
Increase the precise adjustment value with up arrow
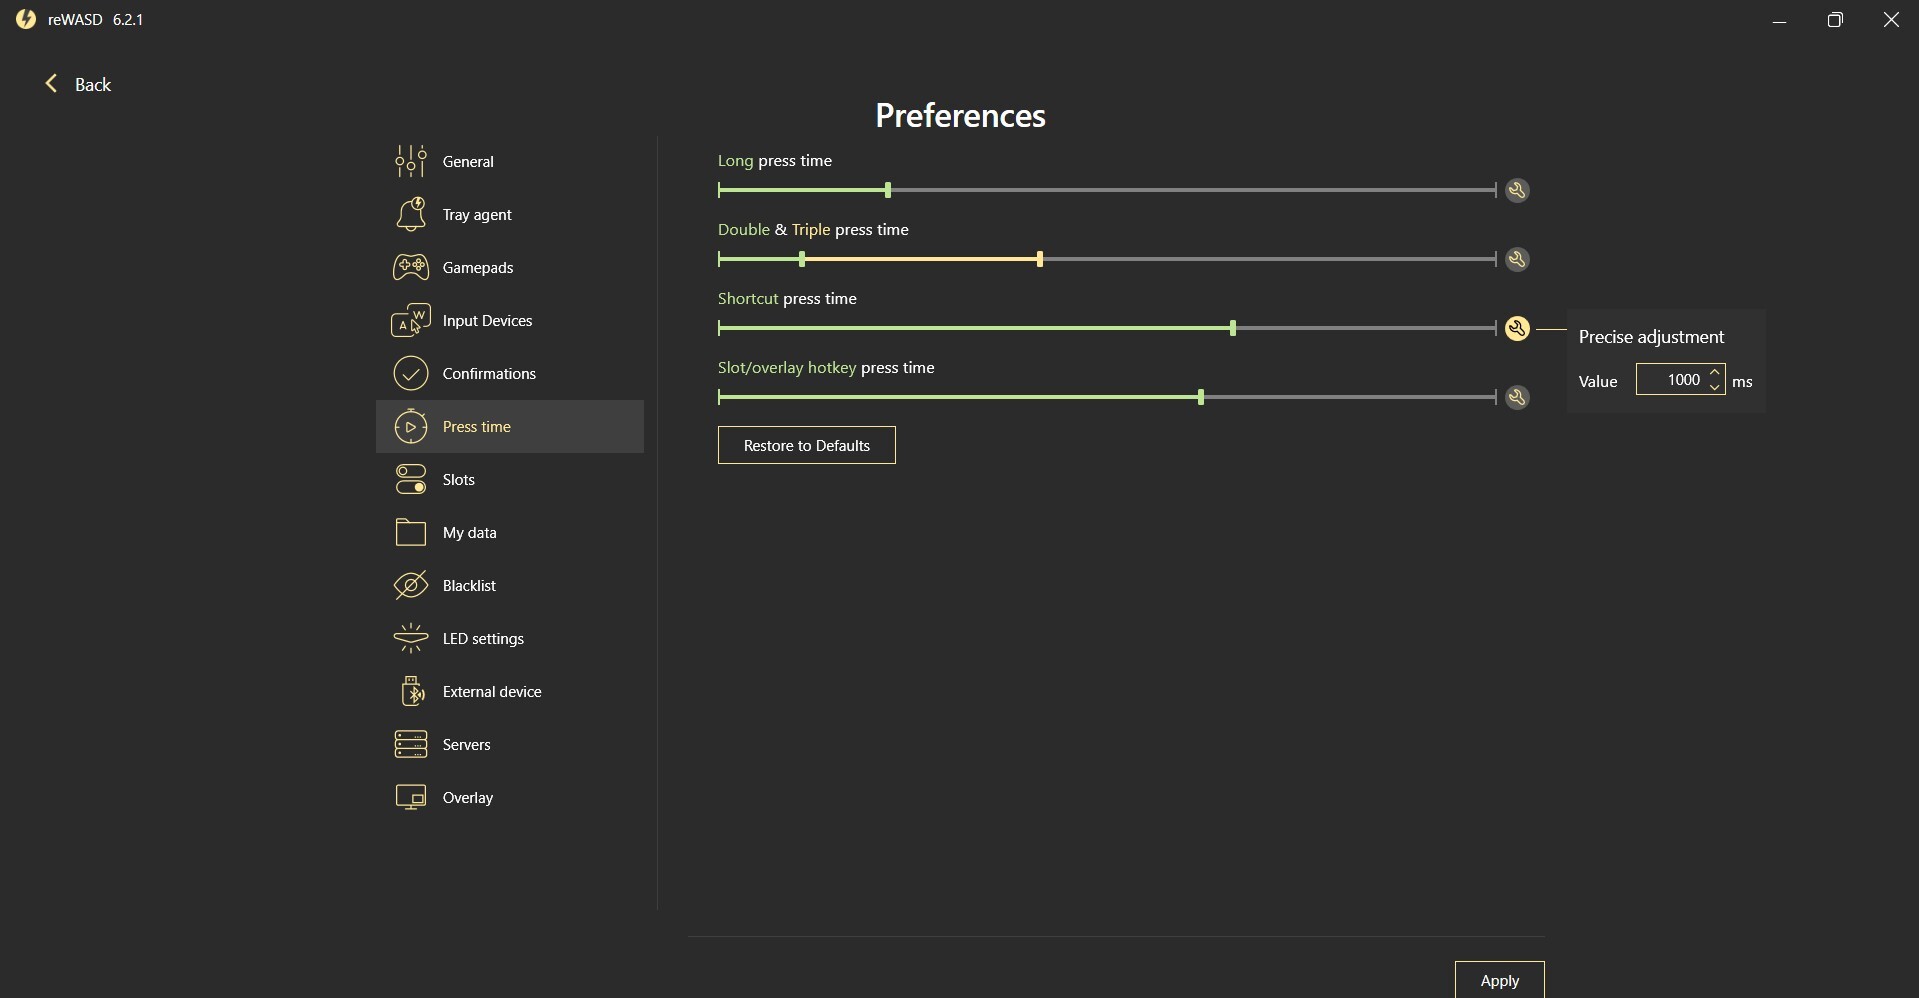(x=1715, y=373)
